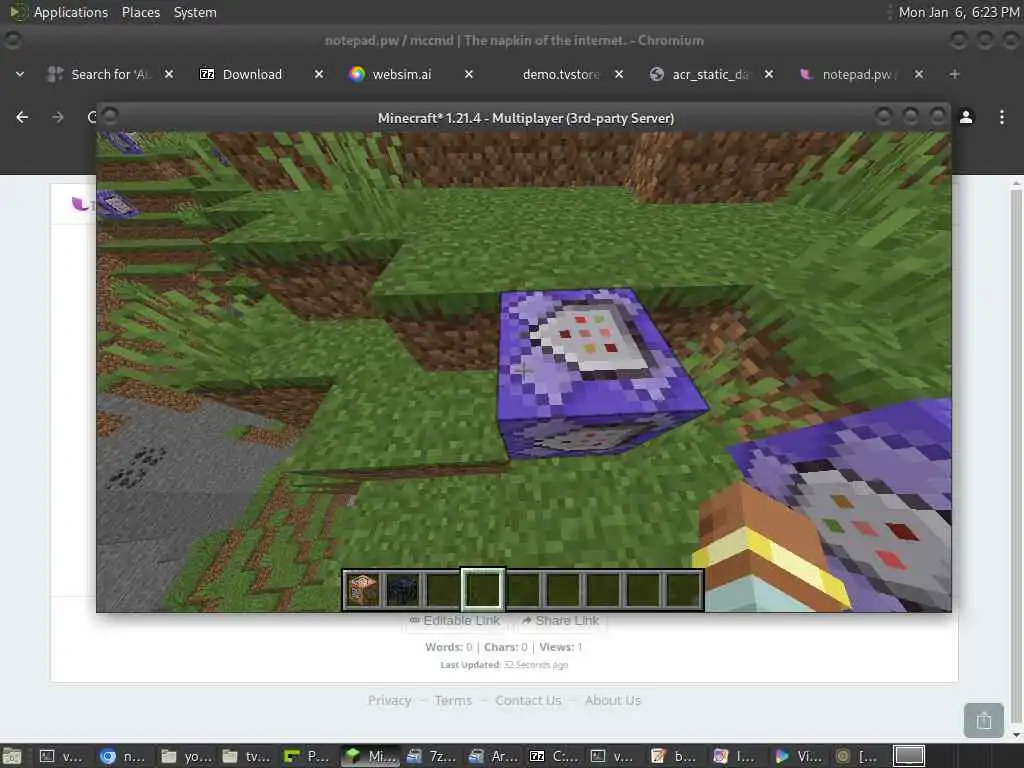The width and height of the screenshot is (1024, 768).
Task: Open 7z 'C:...' taskbar item
Action: click(x=553, y=756)
